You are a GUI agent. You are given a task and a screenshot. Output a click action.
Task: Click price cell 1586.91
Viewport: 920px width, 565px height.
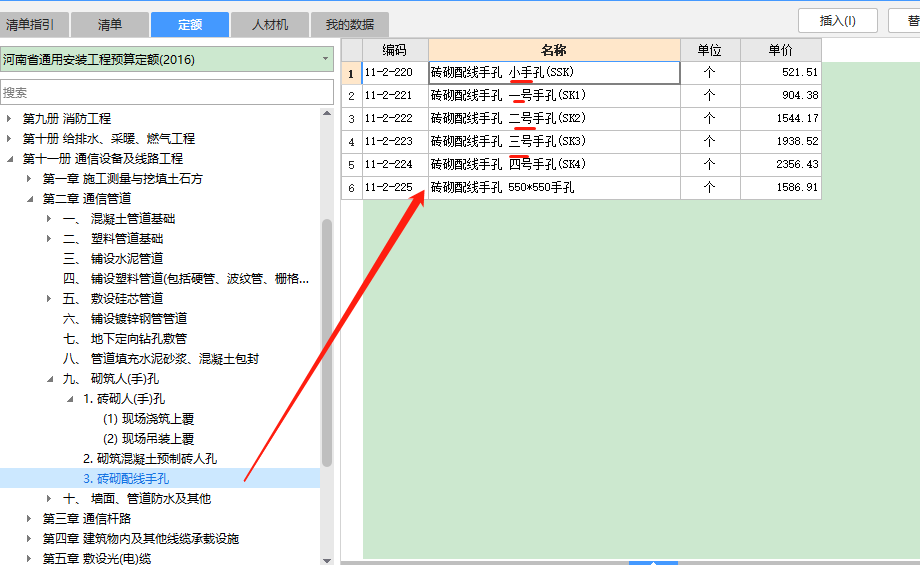click(780, 188)
